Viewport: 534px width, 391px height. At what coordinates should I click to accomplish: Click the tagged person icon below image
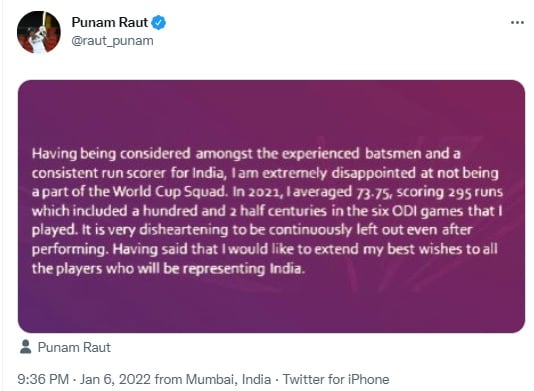25,347
